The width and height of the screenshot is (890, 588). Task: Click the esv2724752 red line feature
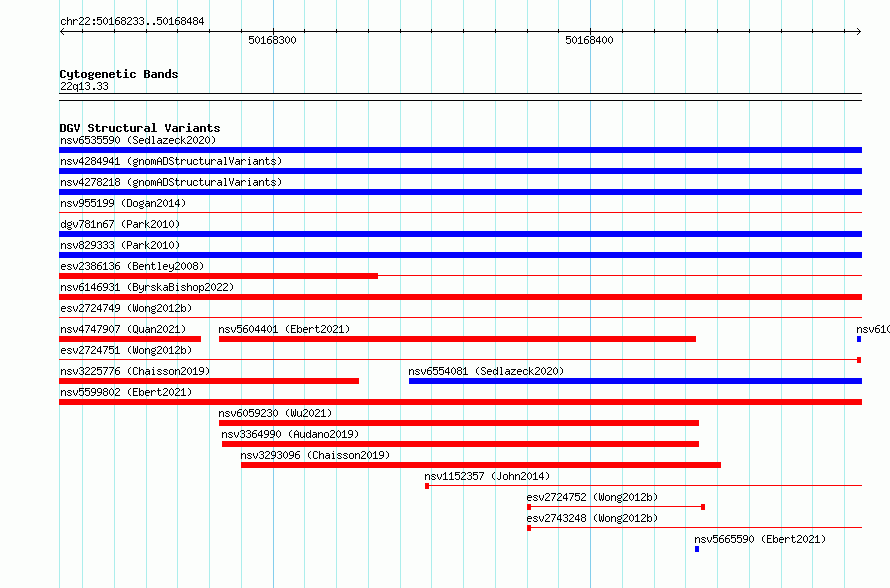pos(616,507)
